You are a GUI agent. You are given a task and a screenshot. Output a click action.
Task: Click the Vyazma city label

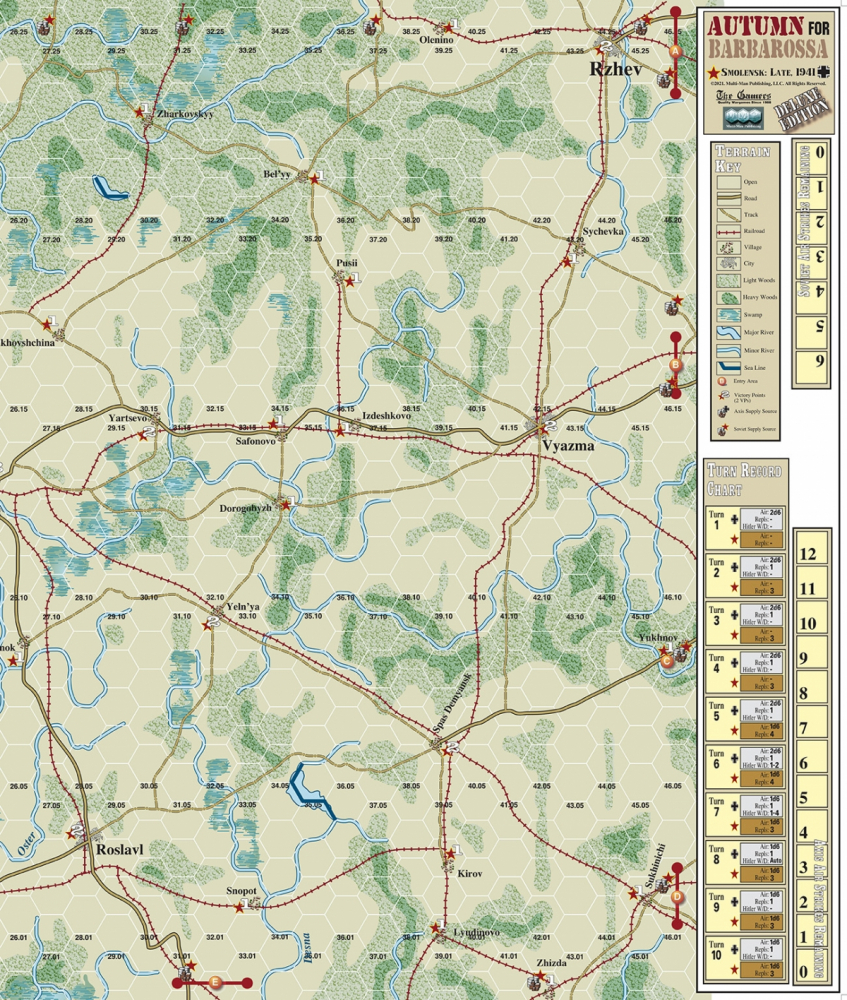point(567,446)
